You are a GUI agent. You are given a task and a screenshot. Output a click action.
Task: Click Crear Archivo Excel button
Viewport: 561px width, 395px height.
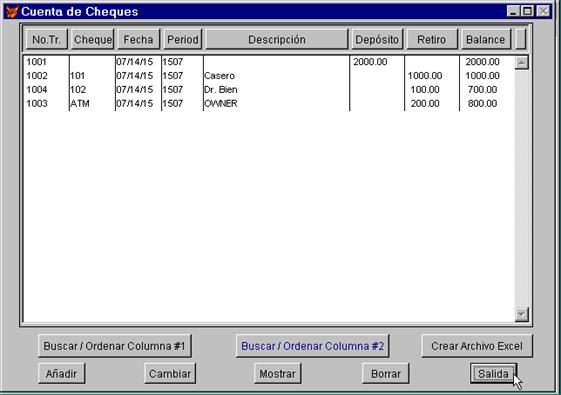point(477,346)
